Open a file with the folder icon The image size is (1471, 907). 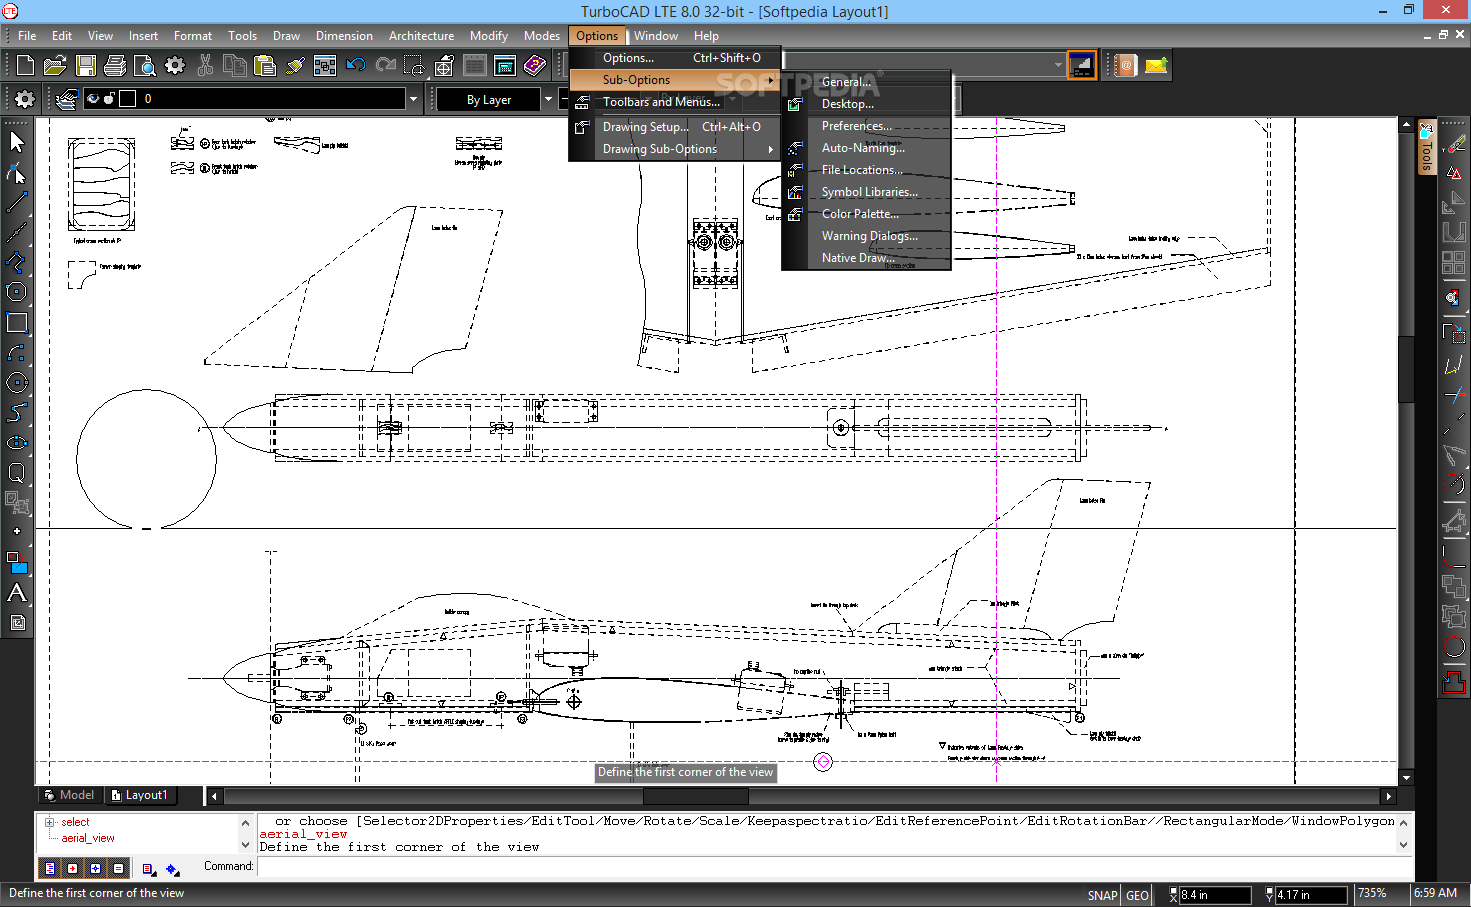55,66
